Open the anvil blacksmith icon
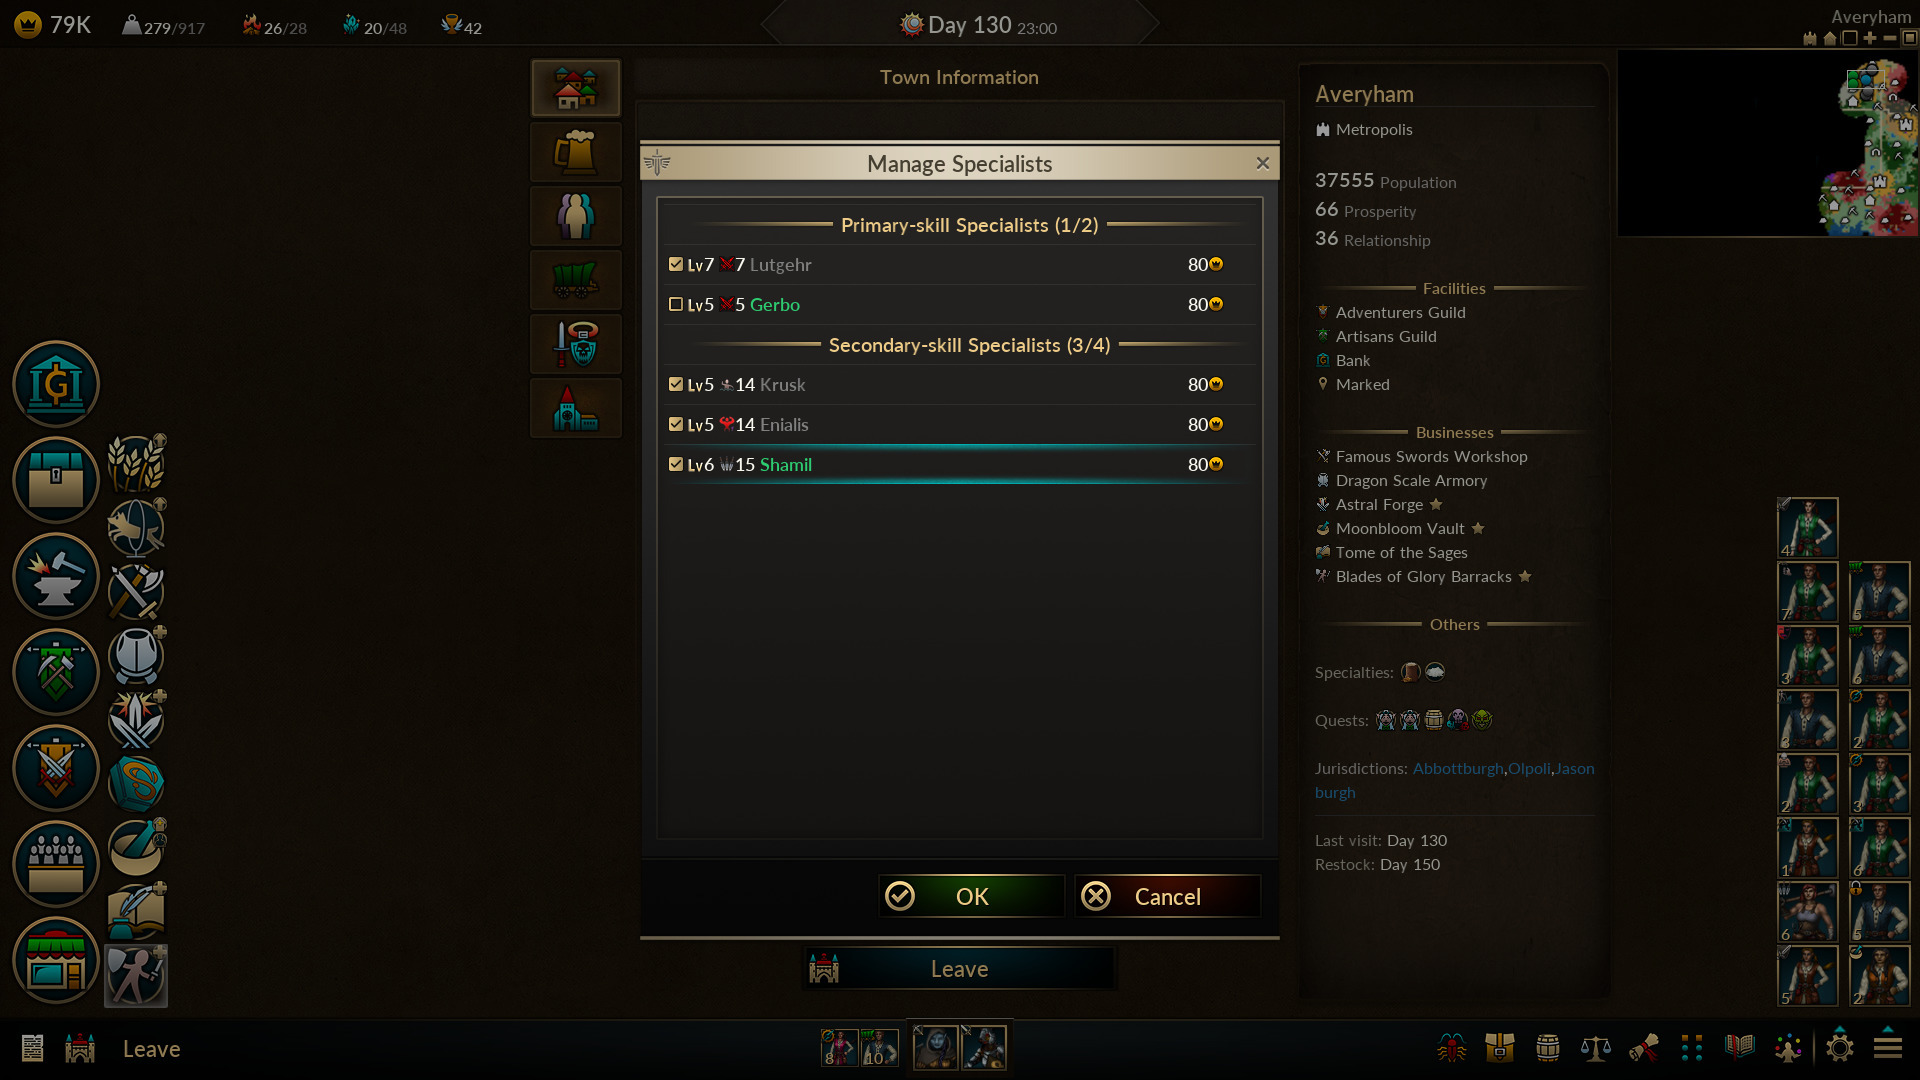Screen dimensions: 1920x1080 [56, 576]
